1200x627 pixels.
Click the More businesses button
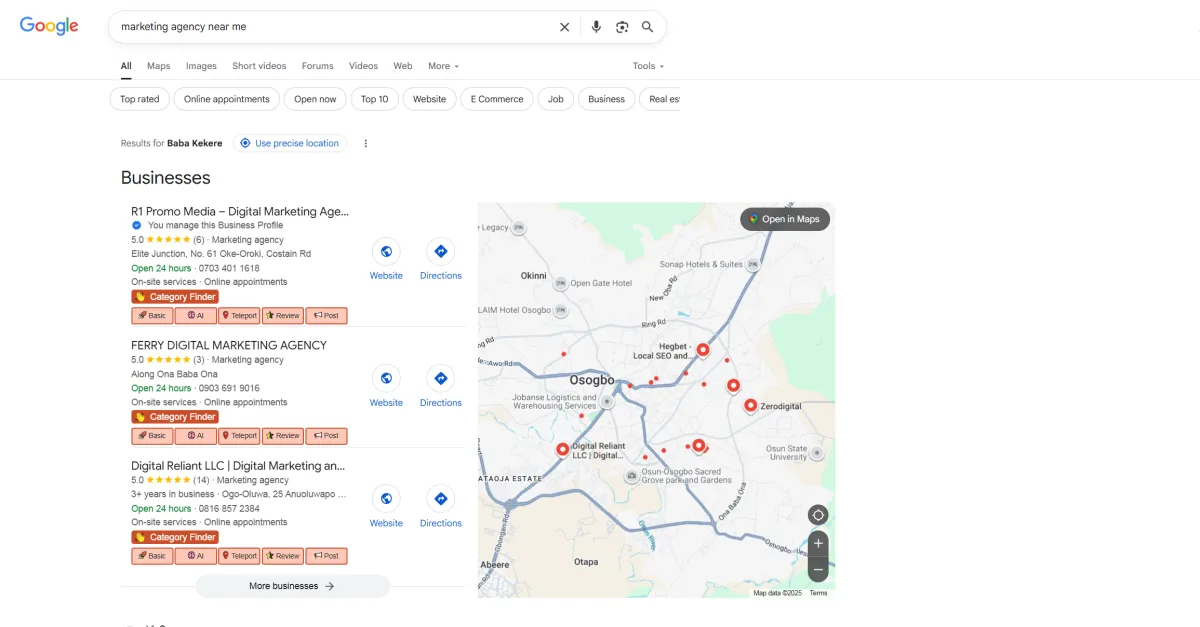(292, 586)
